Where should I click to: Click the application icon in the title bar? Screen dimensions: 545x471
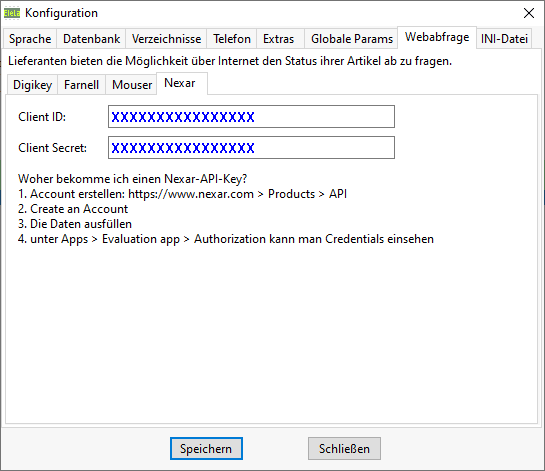(x=12, y=13)
